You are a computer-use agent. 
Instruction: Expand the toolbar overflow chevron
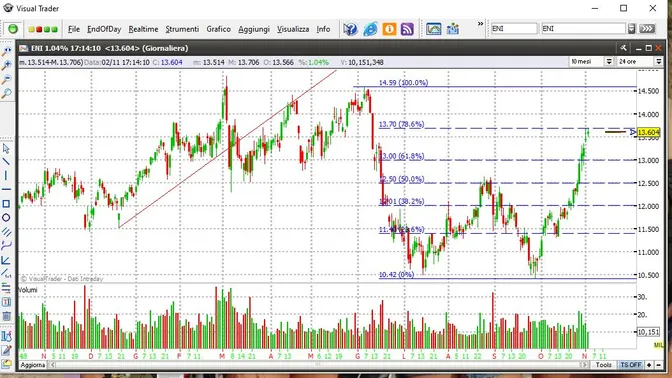(480, 24)
